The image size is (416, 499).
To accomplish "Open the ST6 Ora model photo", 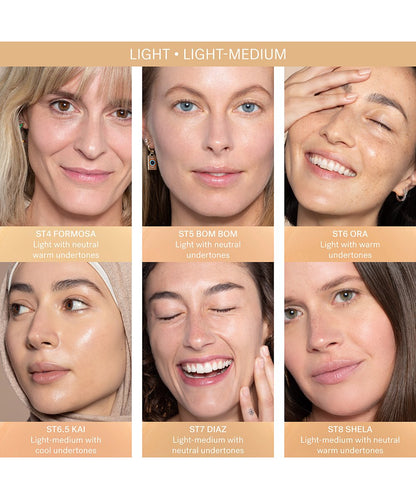I will pyautogui.click(x=350, y=146).
